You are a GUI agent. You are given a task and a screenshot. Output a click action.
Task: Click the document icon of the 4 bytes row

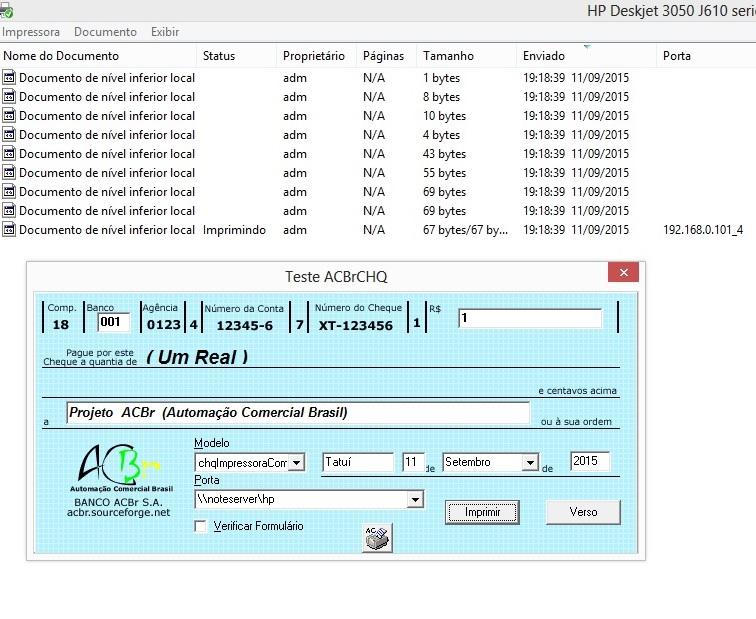pyautogui.click(x=9, y=135)
